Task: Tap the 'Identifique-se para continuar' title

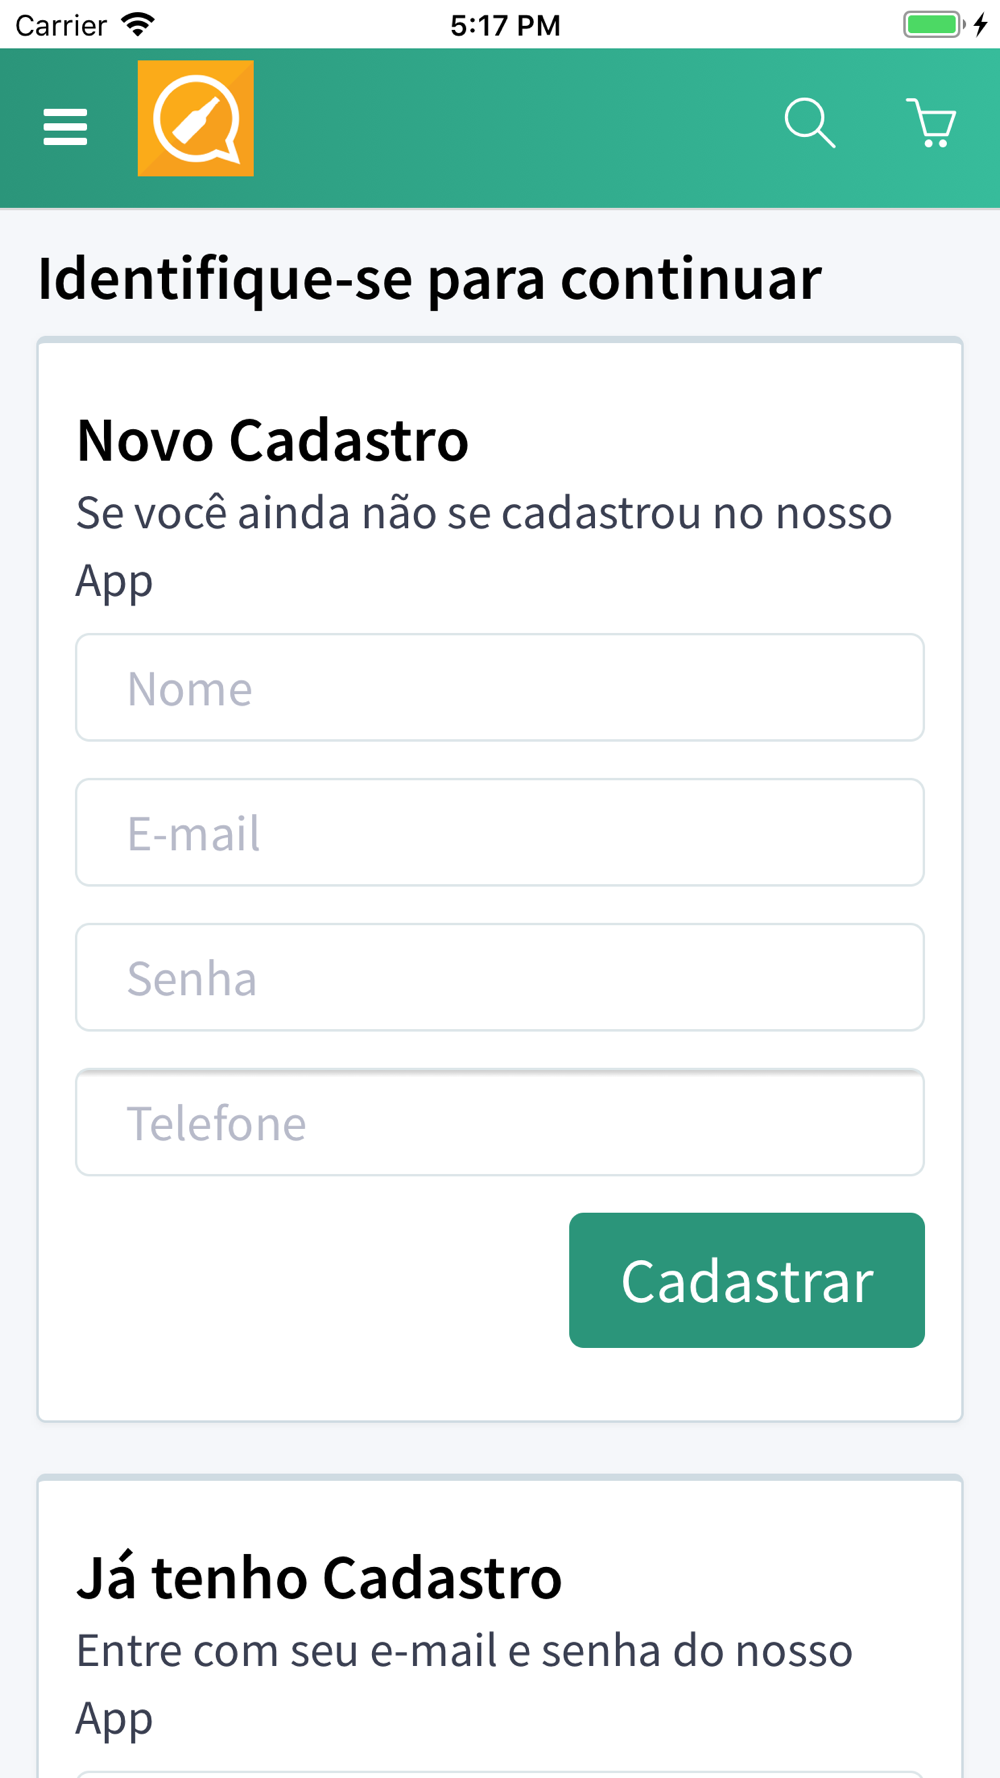Action: [x=430, y=278]
